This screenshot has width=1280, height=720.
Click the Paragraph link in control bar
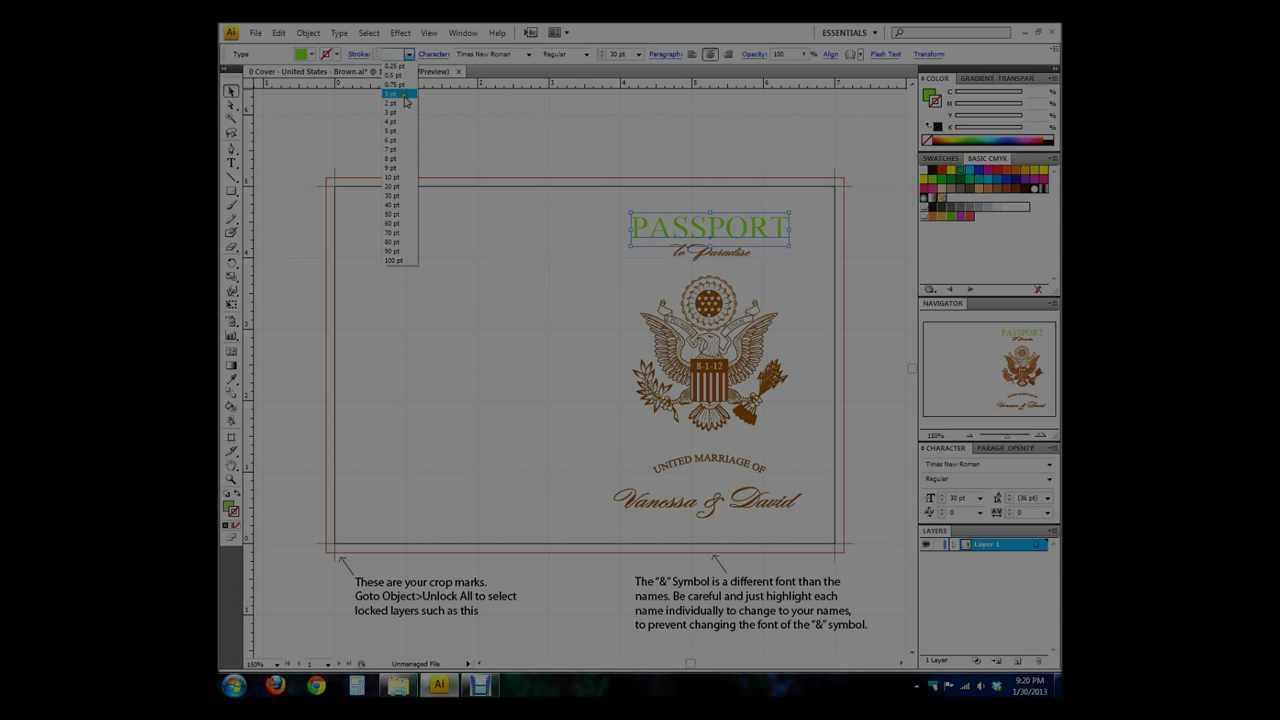point(665,54)
